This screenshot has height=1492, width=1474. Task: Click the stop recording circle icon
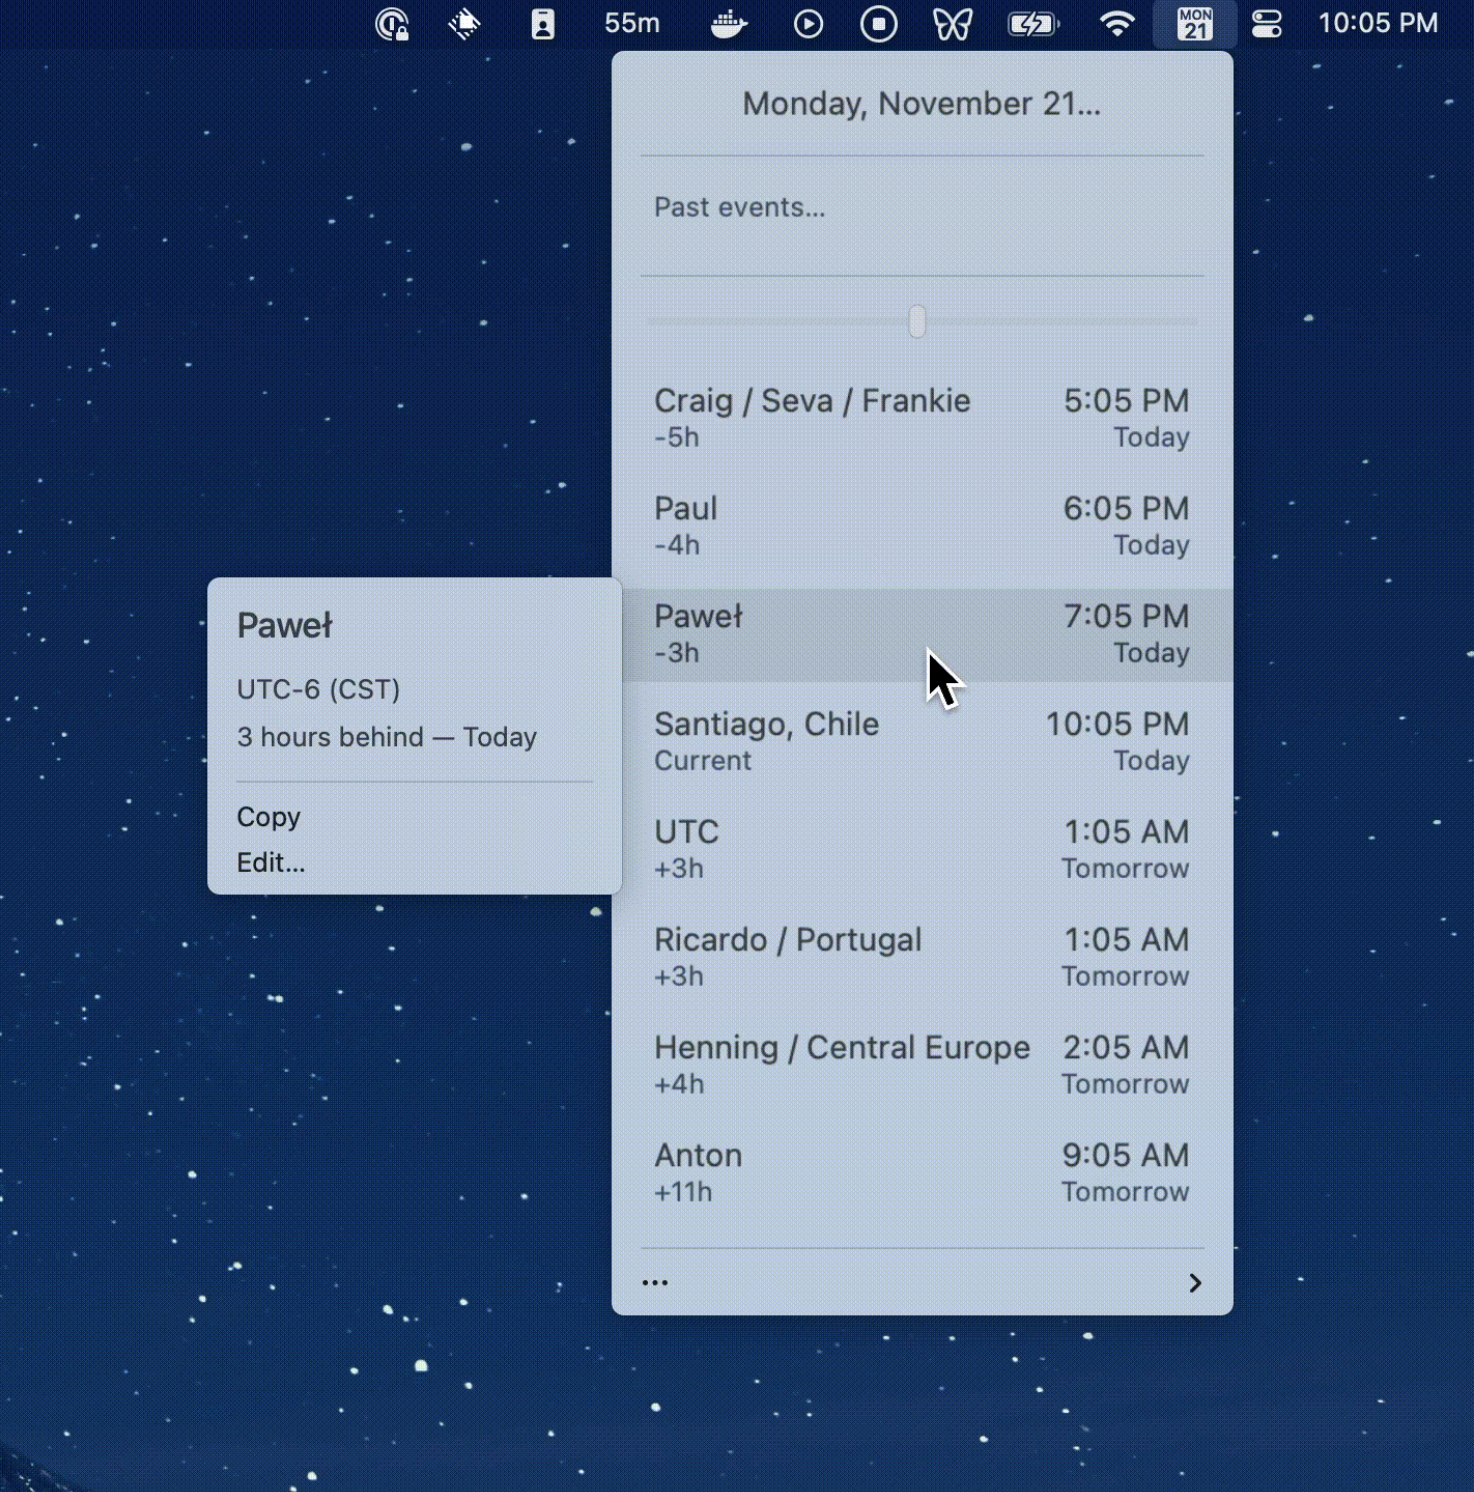[x=879, y=24]
